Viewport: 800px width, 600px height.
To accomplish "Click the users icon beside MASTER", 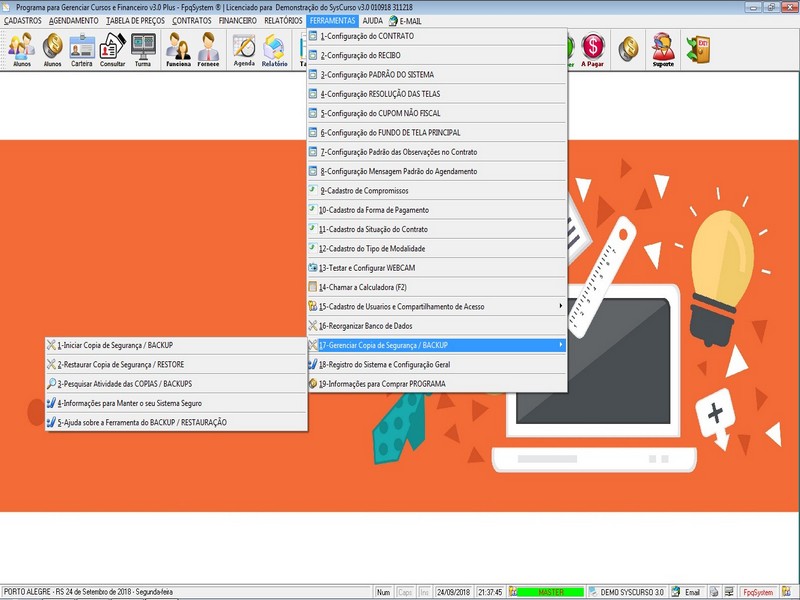I will (513, 592).
